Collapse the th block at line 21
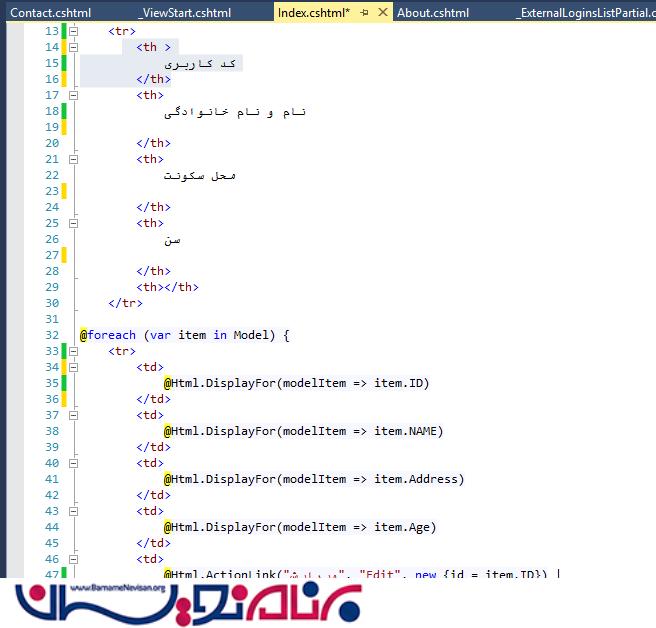The width and height of the screenshot is (656, 628). pyautogui.click(x=73, y=159)
